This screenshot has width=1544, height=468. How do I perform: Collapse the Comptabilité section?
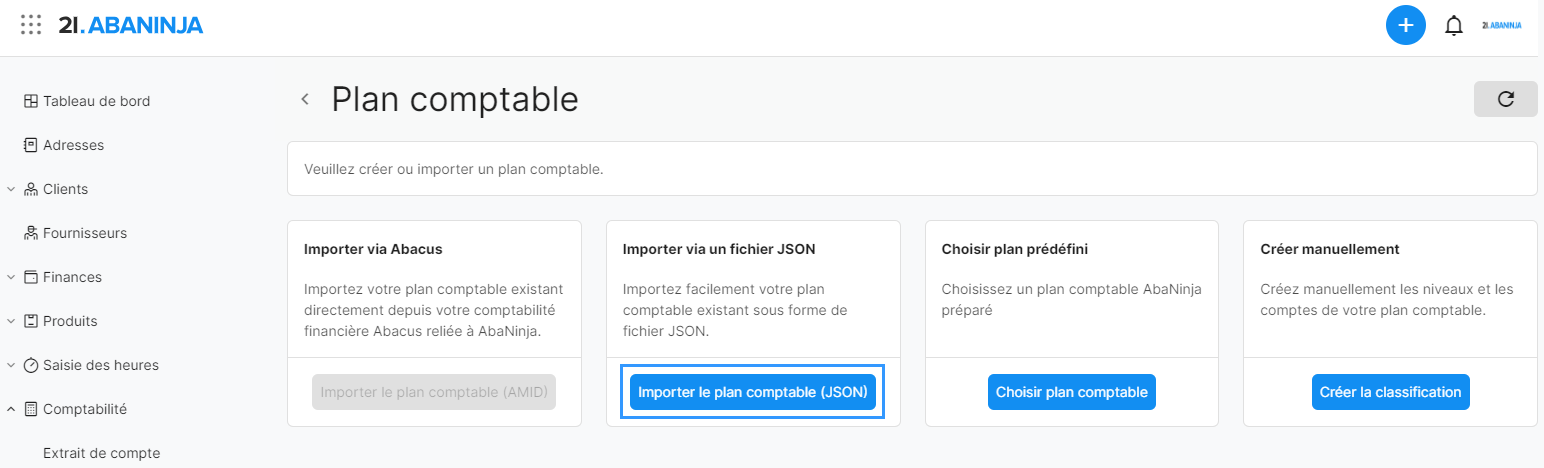click(x=10, y=409)
